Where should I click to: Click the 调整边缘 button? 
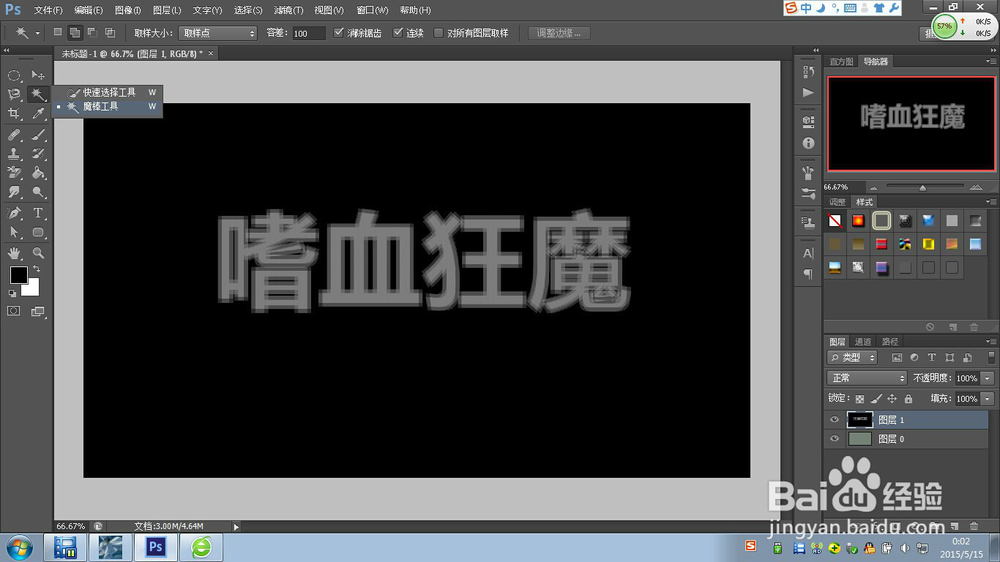559,33
